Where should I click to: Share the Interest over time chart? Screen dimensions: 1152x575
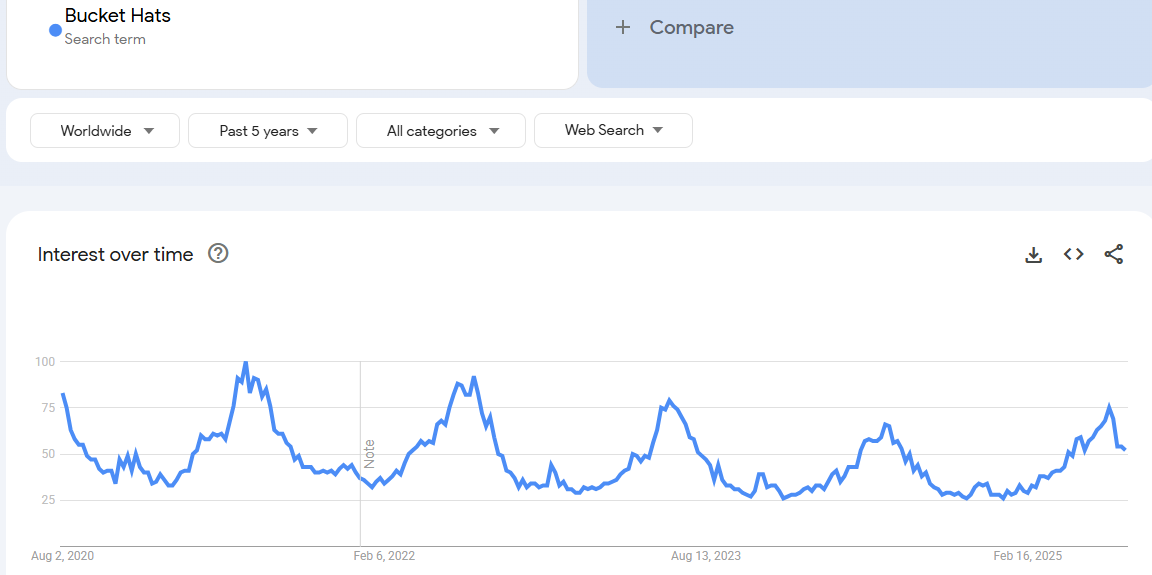tap(1113, 254)
